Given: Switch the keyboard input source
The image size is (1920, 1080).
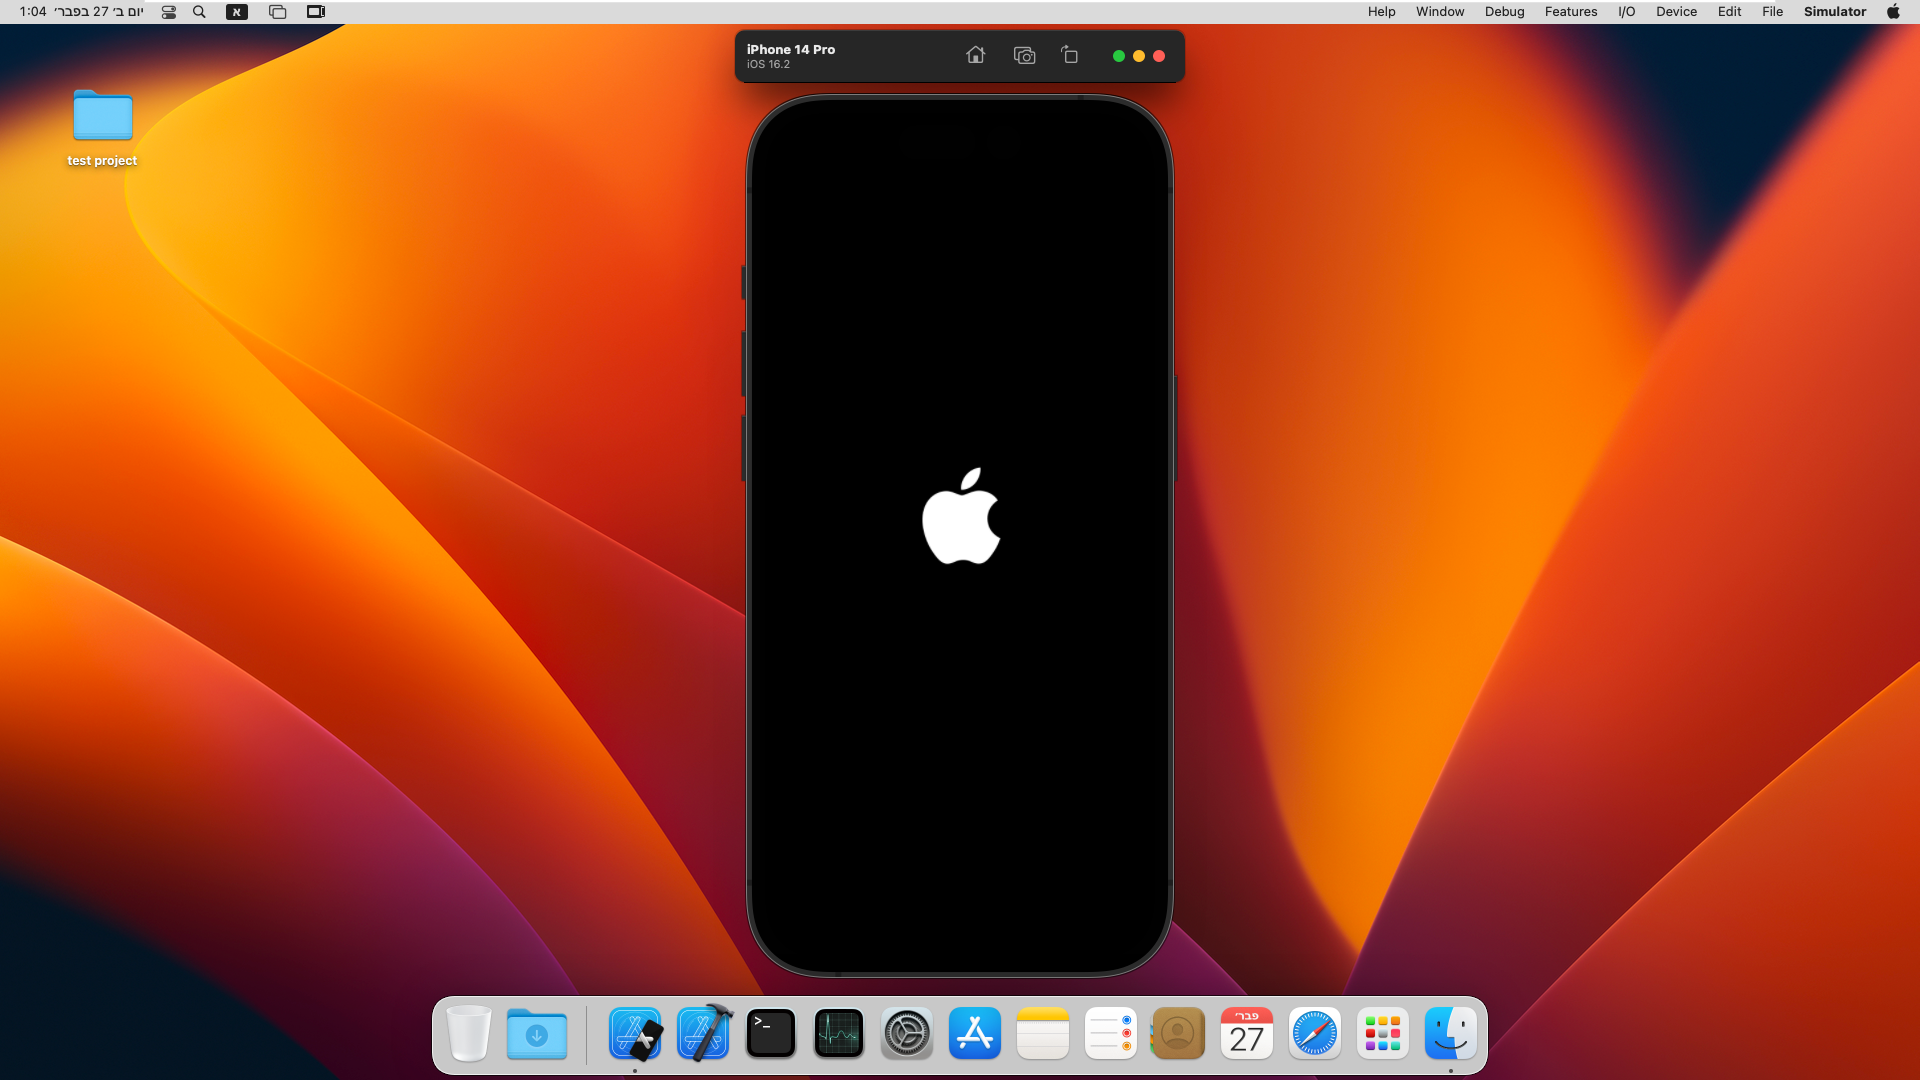Looking at the screenshot, I should tap(237, 12).
